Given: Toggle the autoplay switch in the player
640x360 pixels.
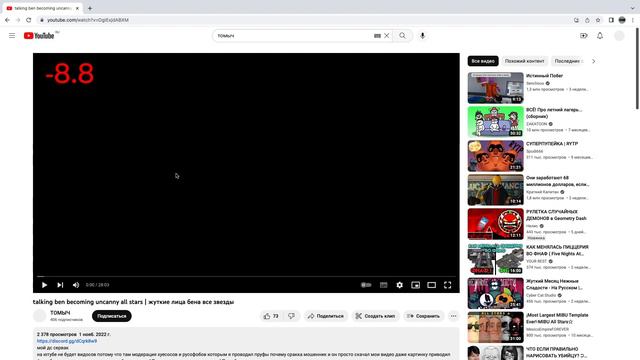Looking at the screenshot, I should pos(366,285).
